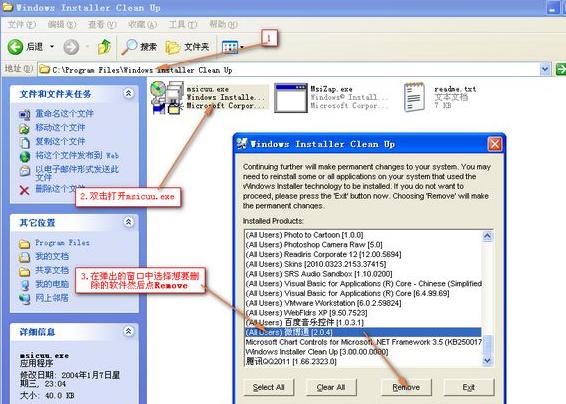566x404 pixels.
Task: Click the move file icon in task pane
Action: pos(24,129)
